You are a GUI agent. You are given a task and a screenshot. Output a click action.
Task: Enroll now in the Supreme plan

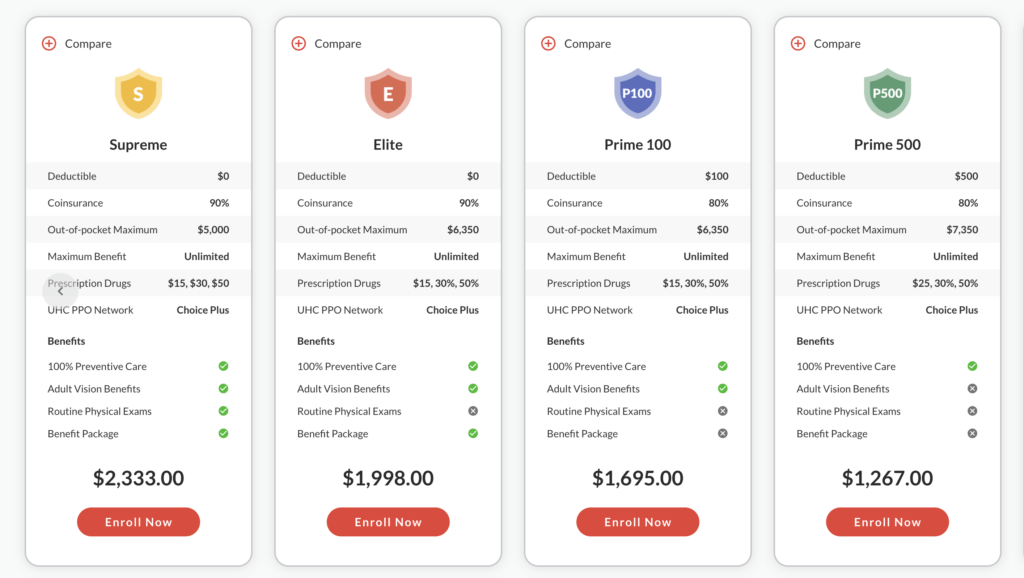point(138,522)
